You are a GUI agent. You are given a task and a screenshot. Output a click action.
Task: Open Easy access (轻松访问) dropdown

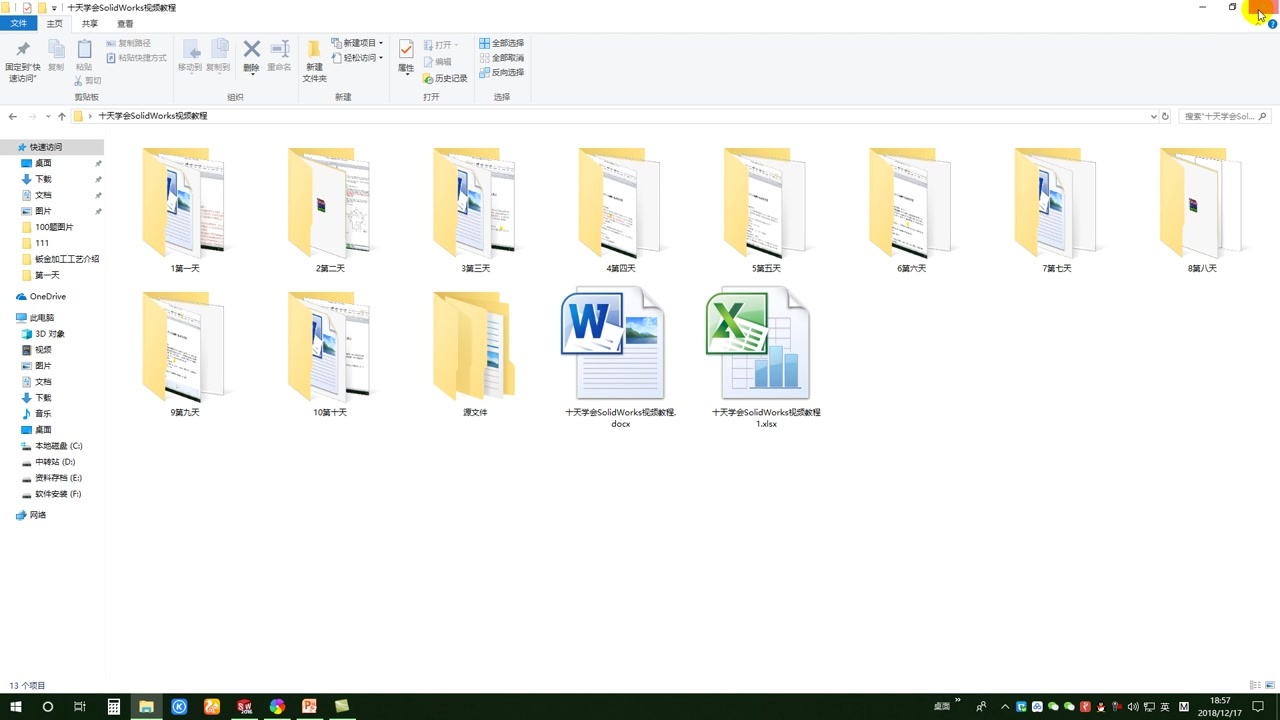pyautogui.click(x=357, y=58)
